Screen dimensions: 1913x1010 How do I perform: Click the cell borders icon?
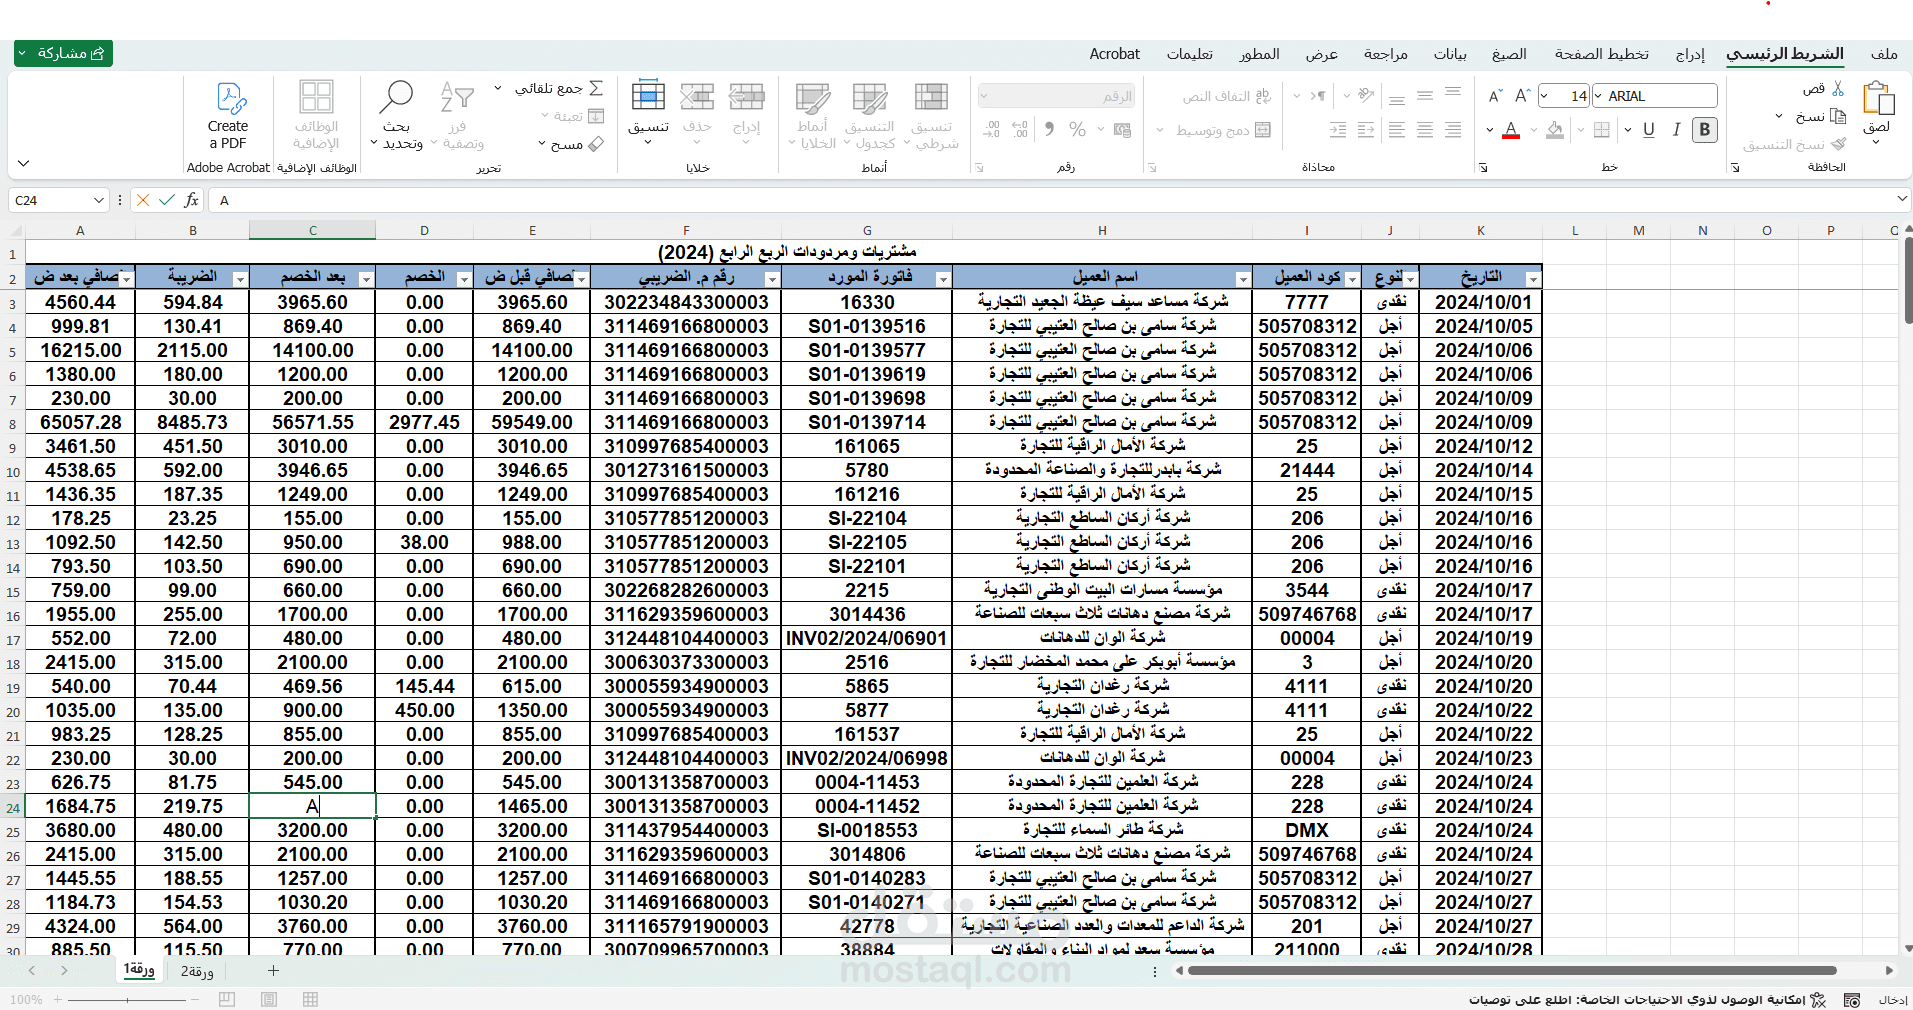(x=1602, y=129)
